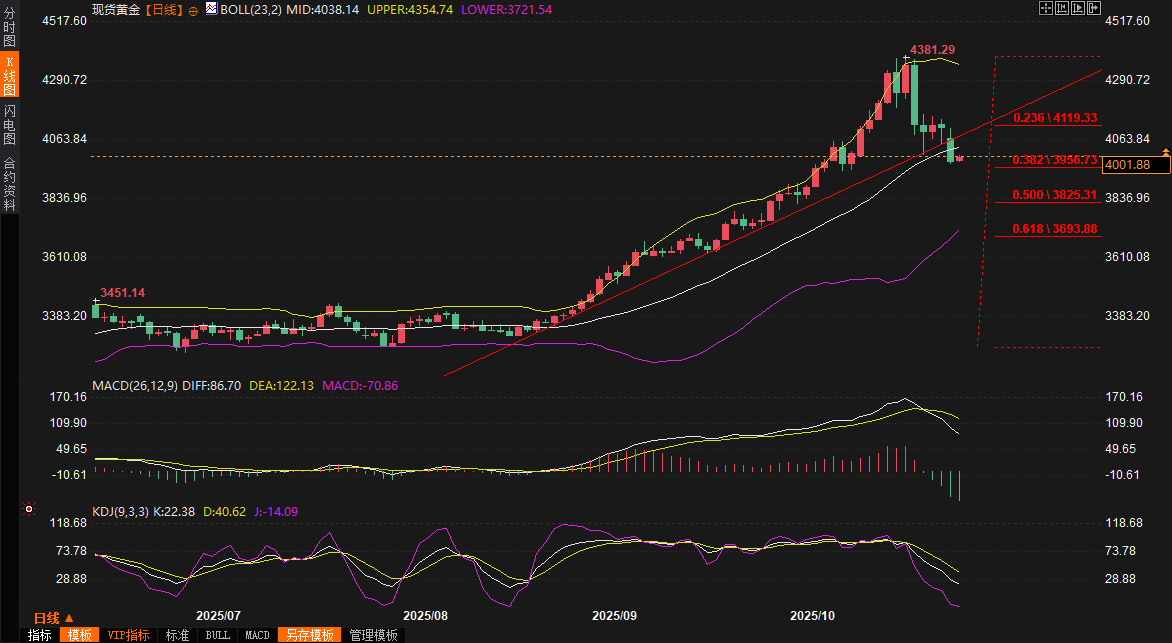Select the 模板 template tab

tap(80, 635)
